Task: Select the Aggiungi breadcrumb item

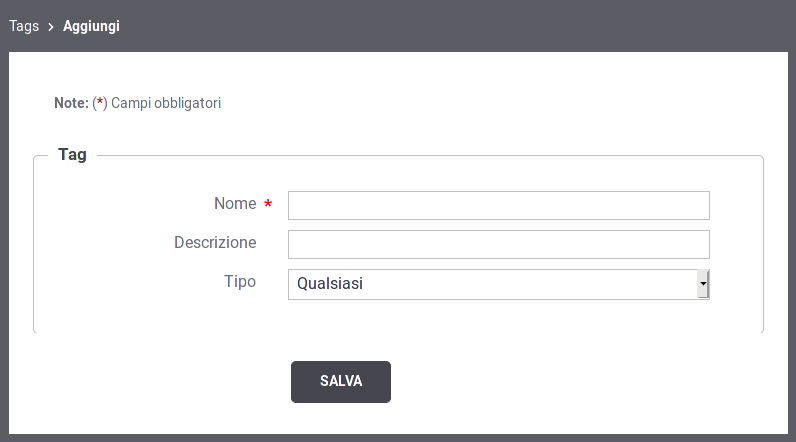Action: 91,26
